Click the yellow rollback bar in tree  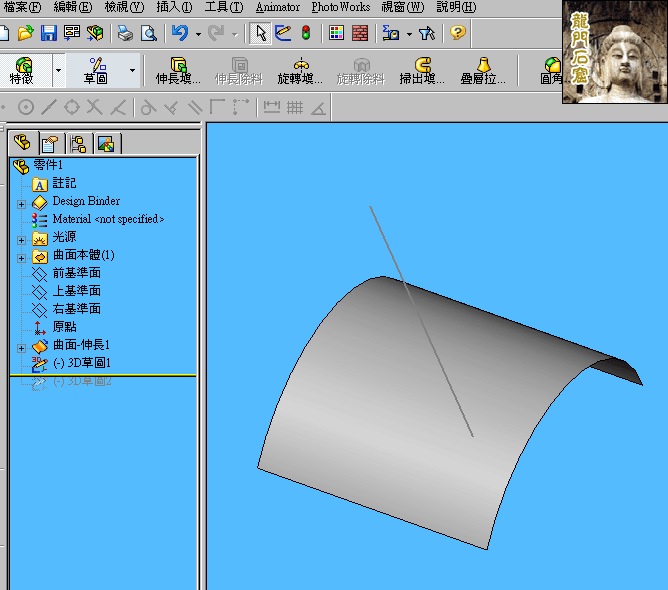pyautogui.click(x=100, y=374)
